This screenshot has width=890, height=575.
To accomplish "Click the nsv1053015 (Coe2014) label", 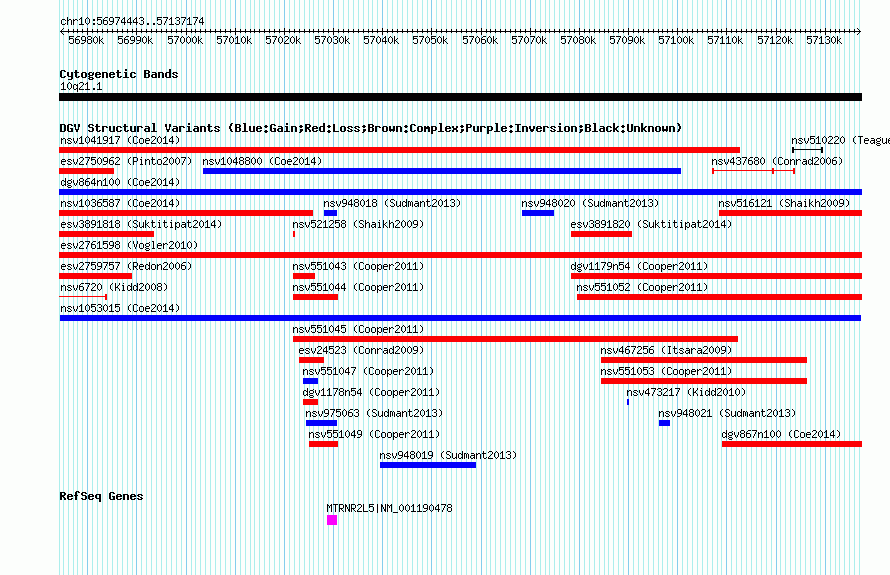I will [120, 308].
